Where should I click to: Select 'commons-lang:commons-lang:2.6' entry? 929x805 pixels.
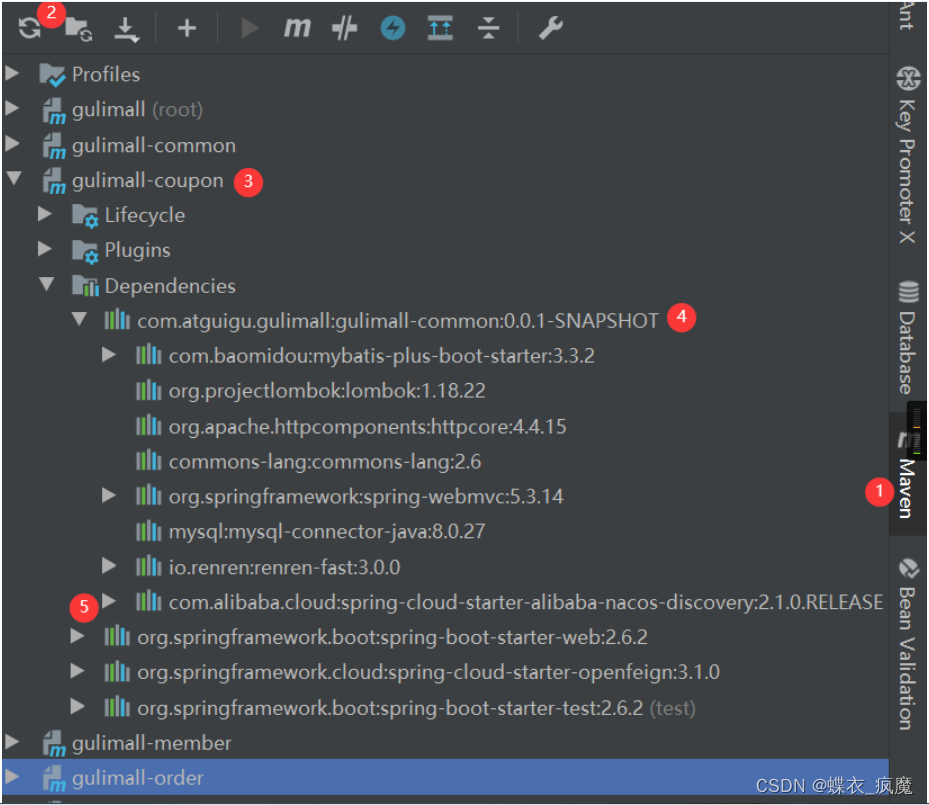pos(325,461)
